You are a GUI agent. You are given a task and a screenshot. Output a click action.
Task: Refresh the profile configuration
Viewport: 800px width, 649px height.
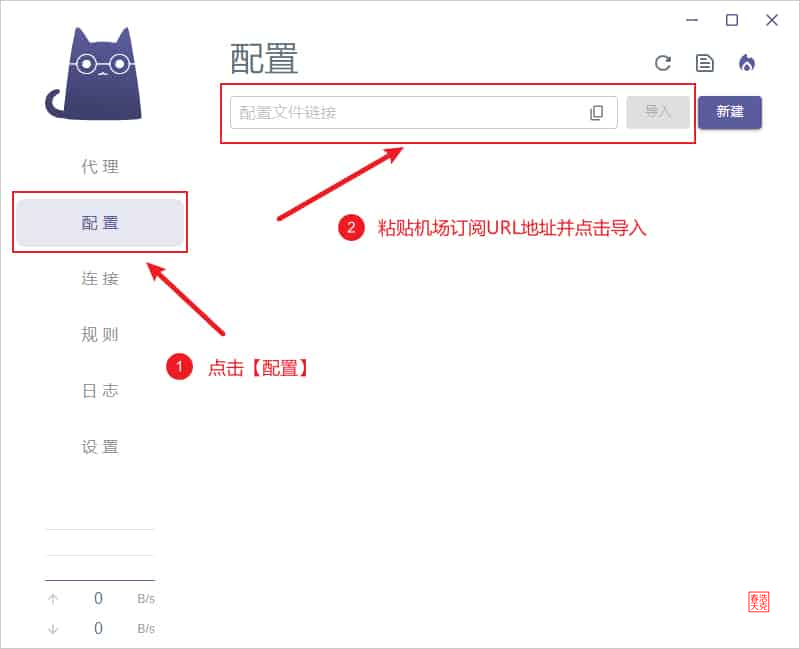pyautogui.click(x=664, y=62)
